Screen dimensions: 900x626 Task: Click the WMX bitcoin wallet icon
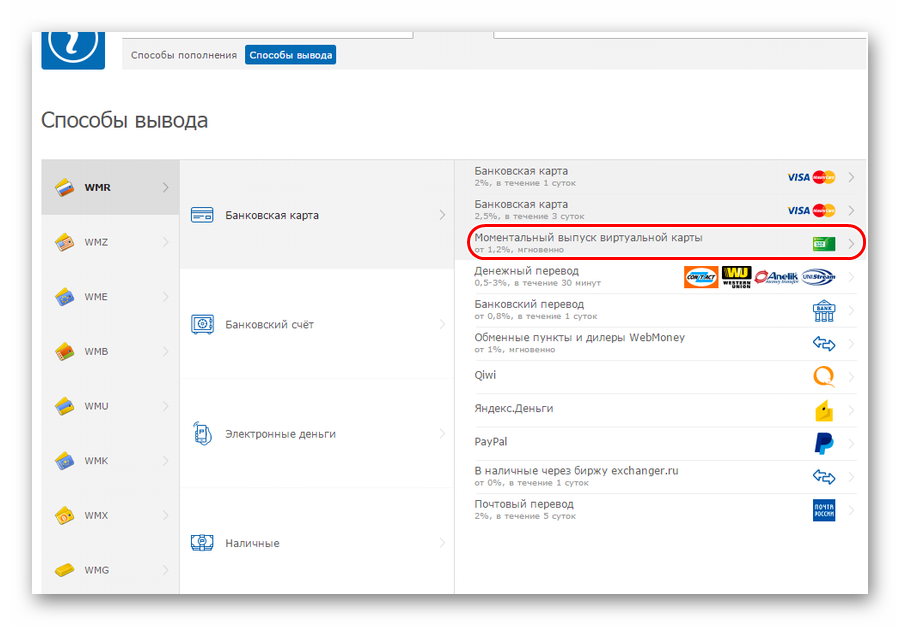click(x=64, y=515)
